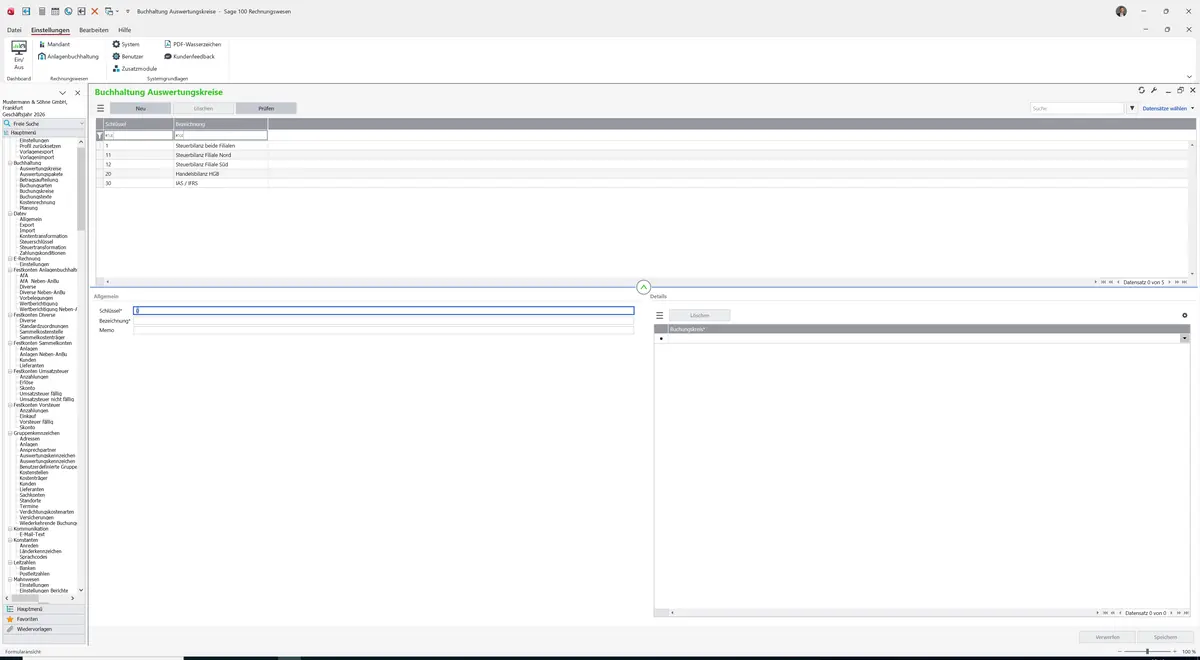
Task: Click into the Schlüssel input field
Action: coord(384,311)
